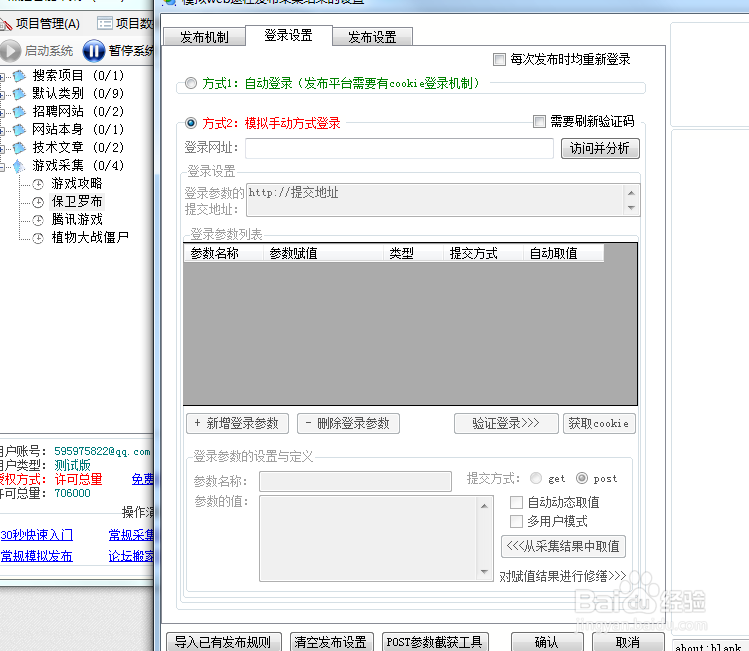Open the 项目数 toolbar item
749x651 pixels.
pos(125,23)
